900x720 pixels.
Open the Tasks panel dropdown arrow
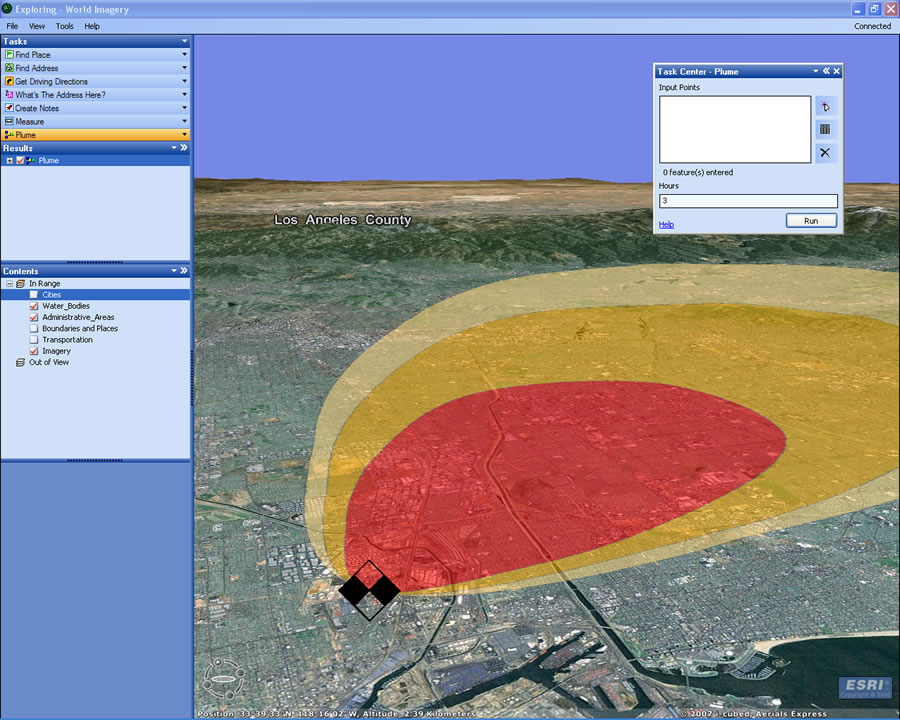pos(184,41)
